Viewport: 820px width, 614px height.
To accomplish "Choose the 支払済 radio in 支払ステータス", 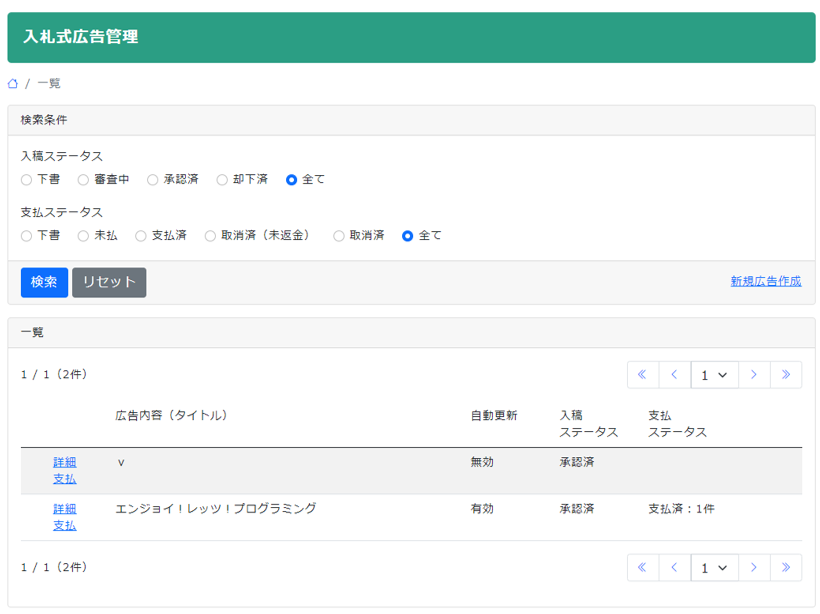I will (x=139, y=235).
